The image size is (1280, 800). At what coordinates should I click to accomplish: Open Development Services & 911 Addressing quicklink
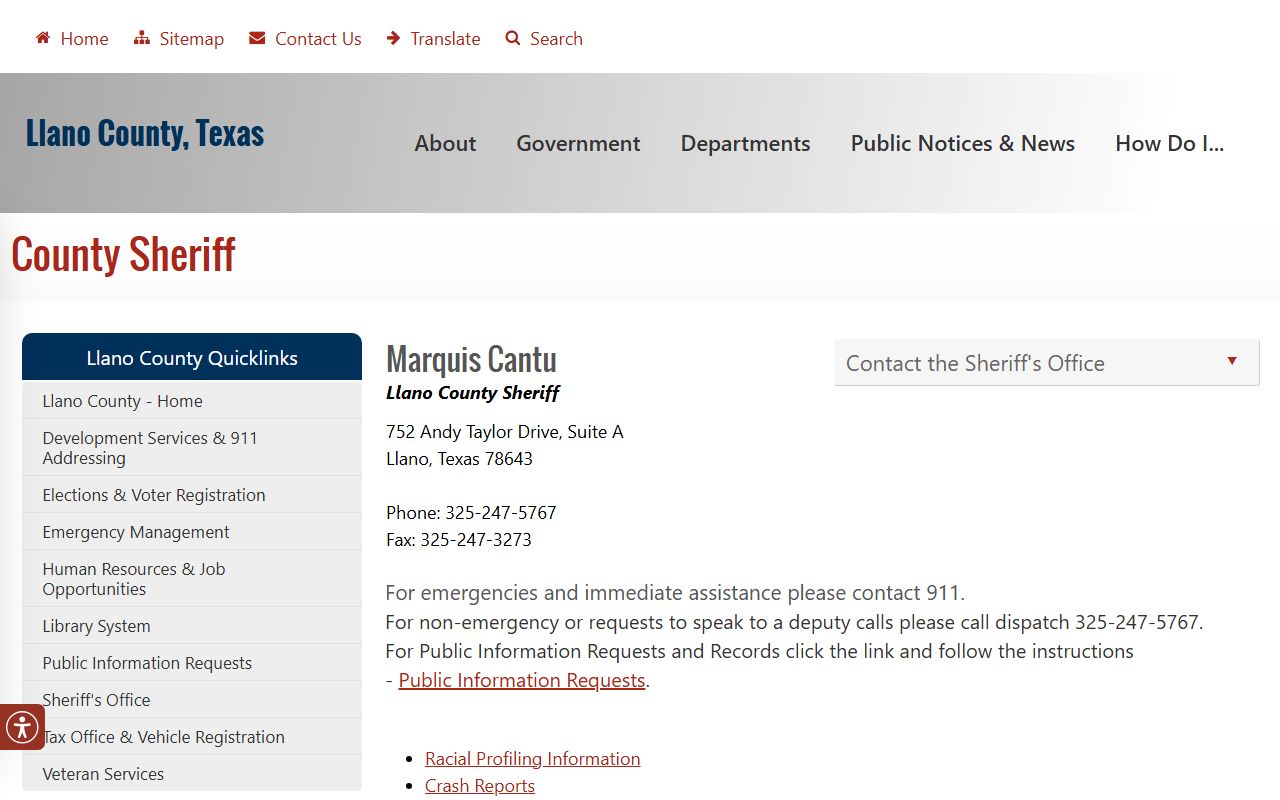click(x=192, y=448)
